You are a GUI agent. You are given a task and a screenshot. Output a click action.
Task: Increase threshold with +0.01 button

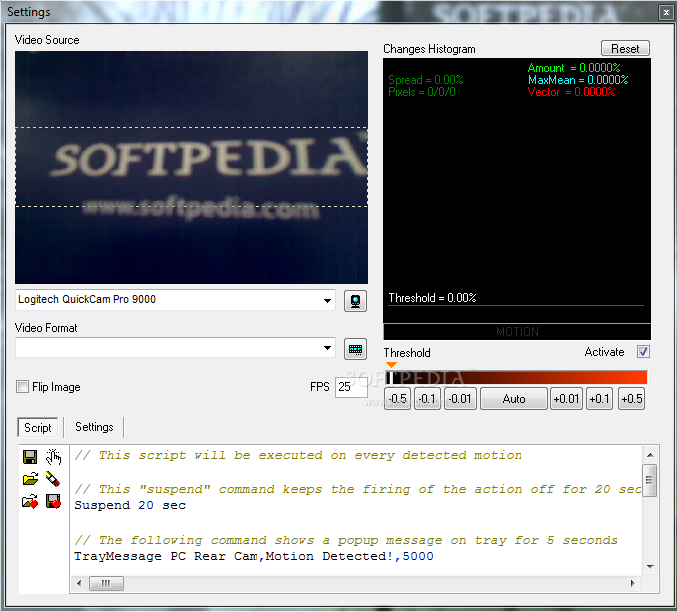(x=566, y=398)
